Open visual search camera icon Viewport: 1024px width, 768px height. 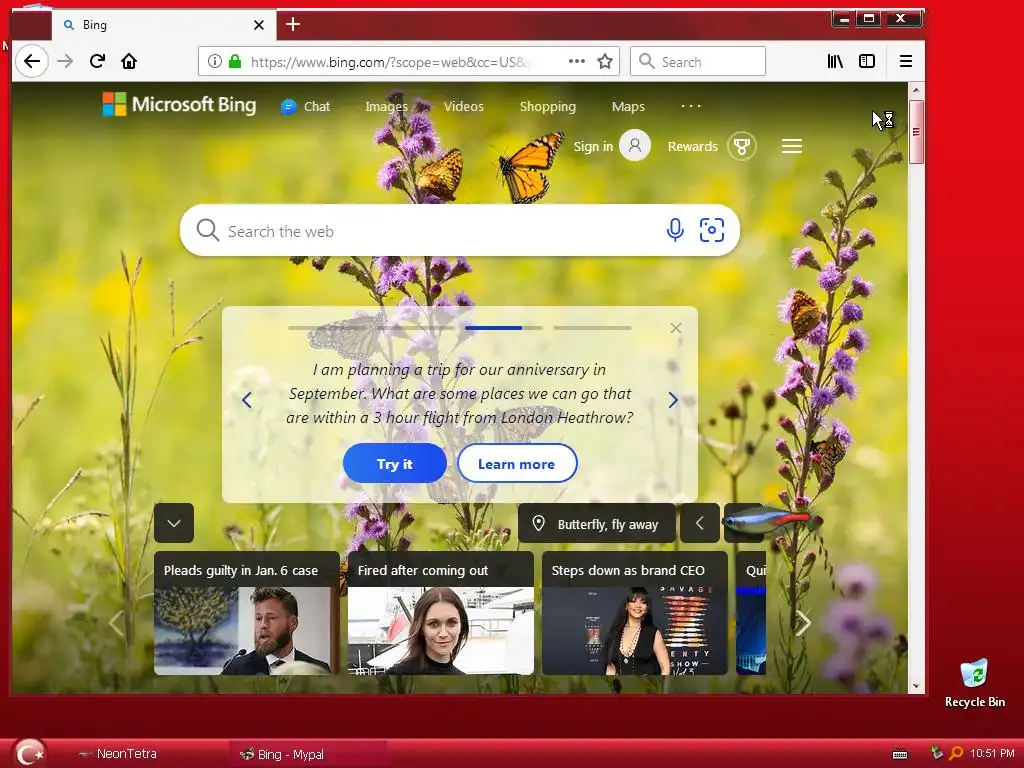[x=712, y=230]
